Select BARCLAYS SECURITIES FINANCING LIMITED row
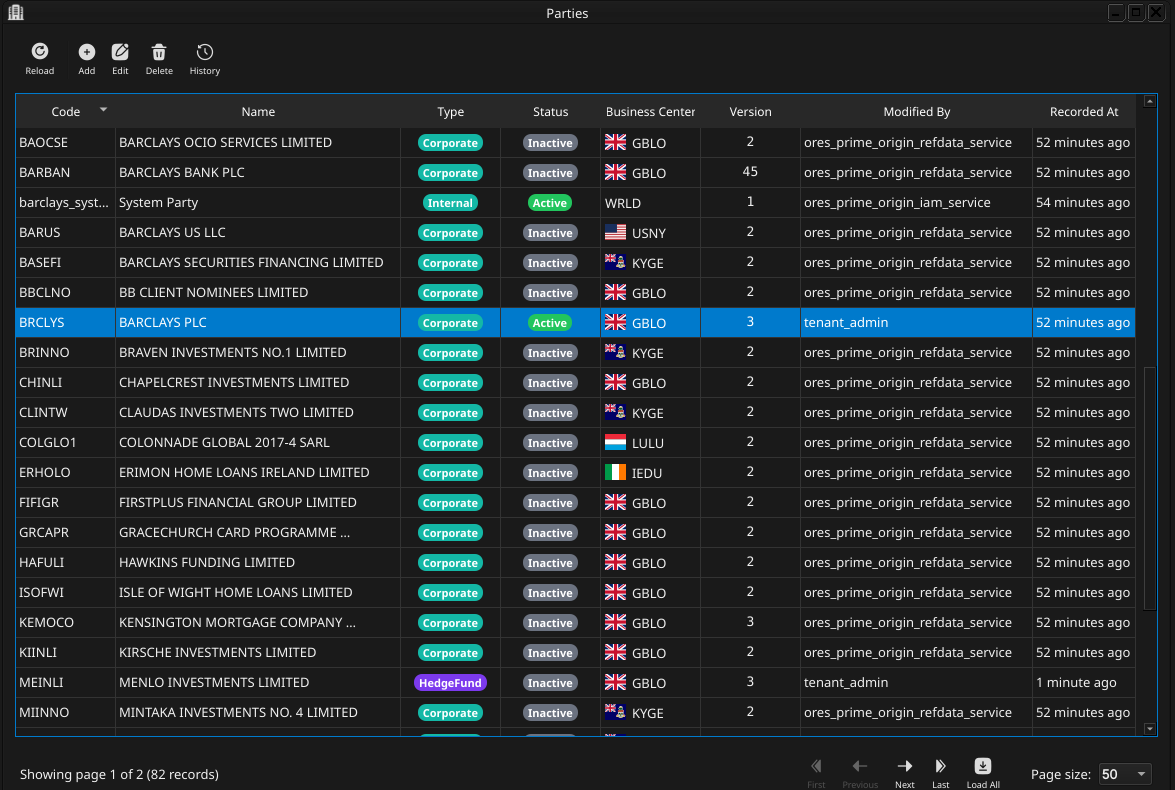This screenshot has width=1175, height=790. tap(576, 262)
